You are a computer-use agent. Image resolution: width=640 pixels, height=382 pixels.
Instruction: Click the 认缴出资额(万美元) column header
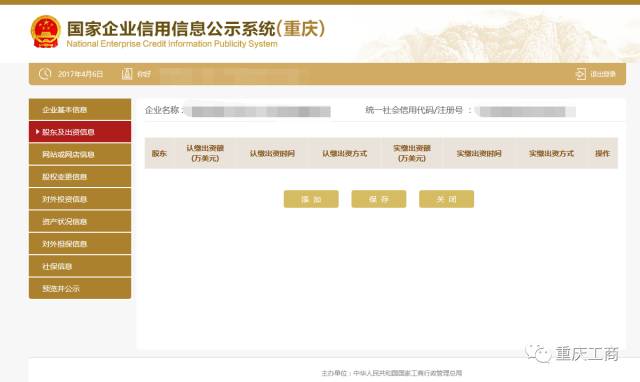205,153
